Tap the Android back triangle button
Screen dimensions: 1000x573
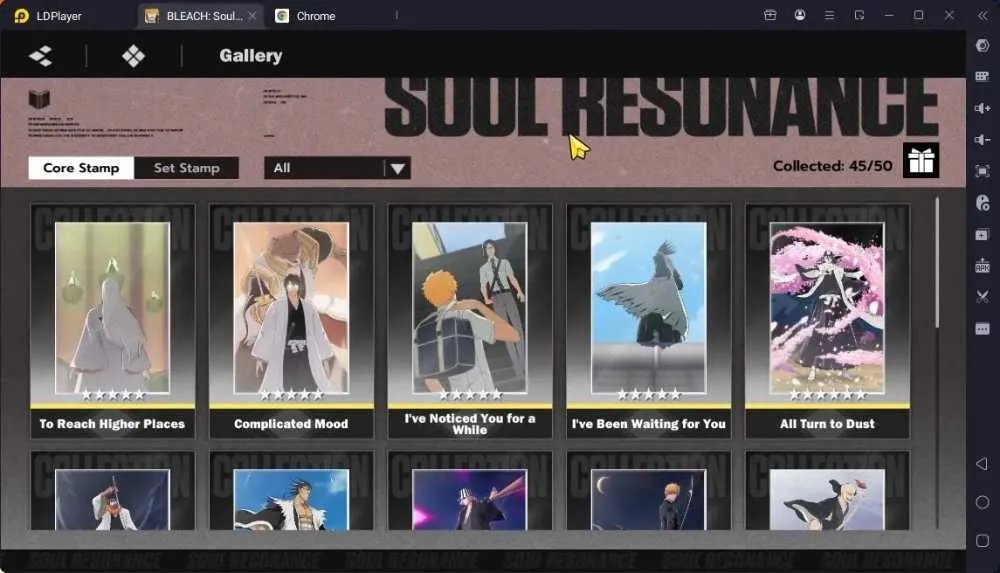click(x=982, y=464)
